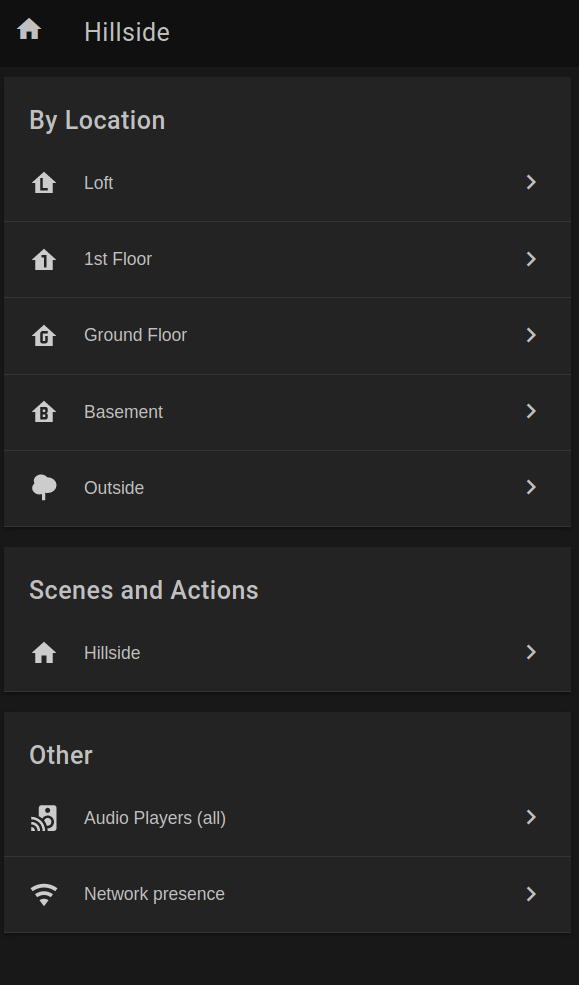Click the Hillside title in the header
The width and height of the screenshot is (579, 985).
tap(127, 32)
